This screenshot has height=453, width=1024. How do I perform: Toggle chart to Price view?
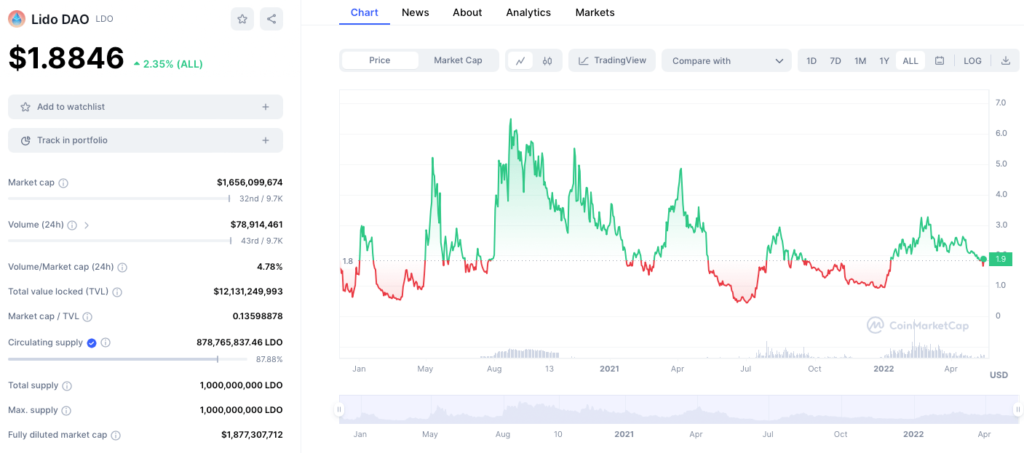380,61
